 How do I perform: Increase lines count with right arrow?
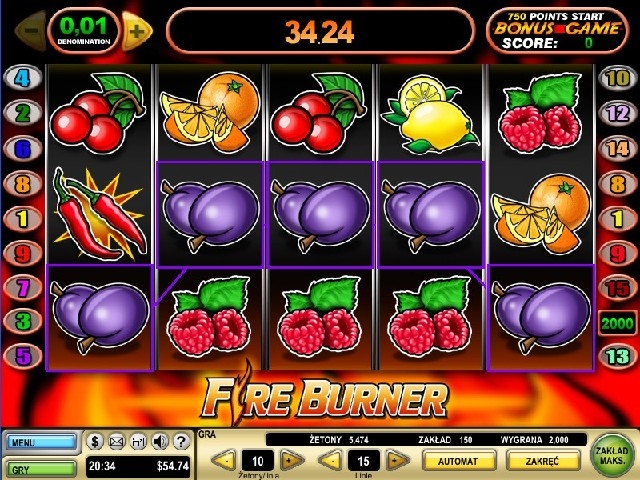397,461
